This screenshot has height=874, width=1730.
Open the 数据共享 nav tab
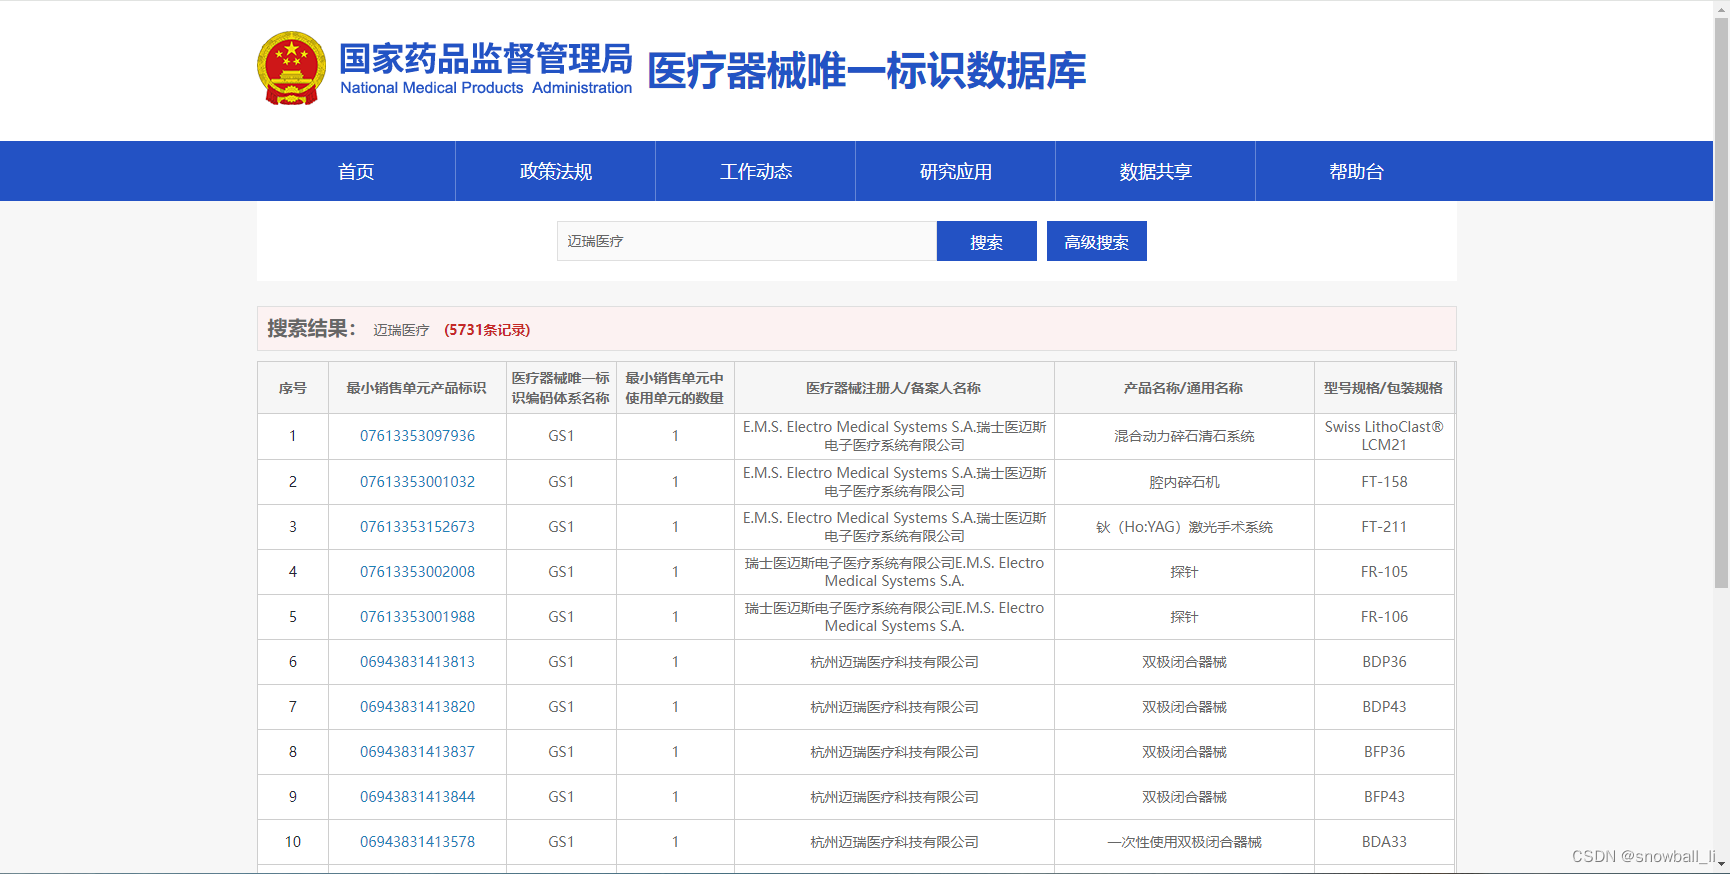click(x=1156, y=171)
